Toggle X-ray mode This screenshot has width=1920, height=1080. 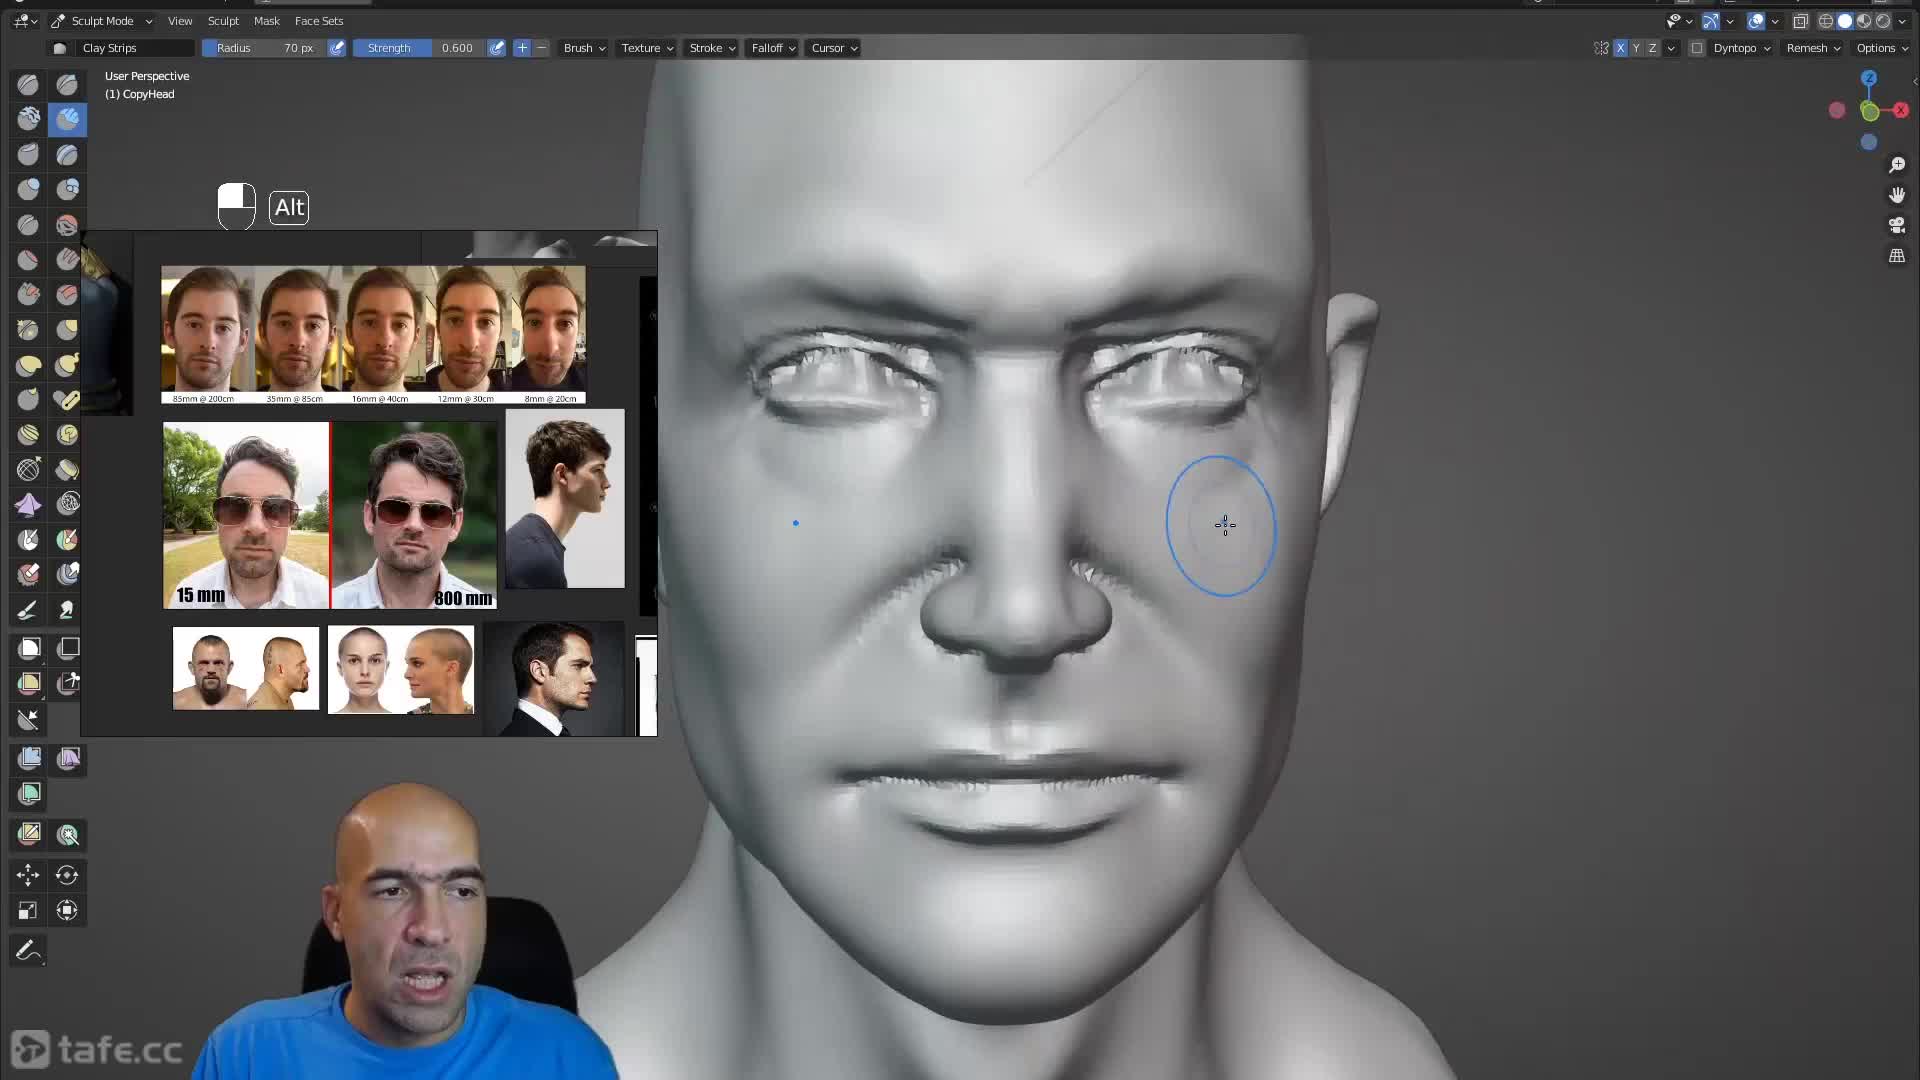click(x=1801, y=21)
